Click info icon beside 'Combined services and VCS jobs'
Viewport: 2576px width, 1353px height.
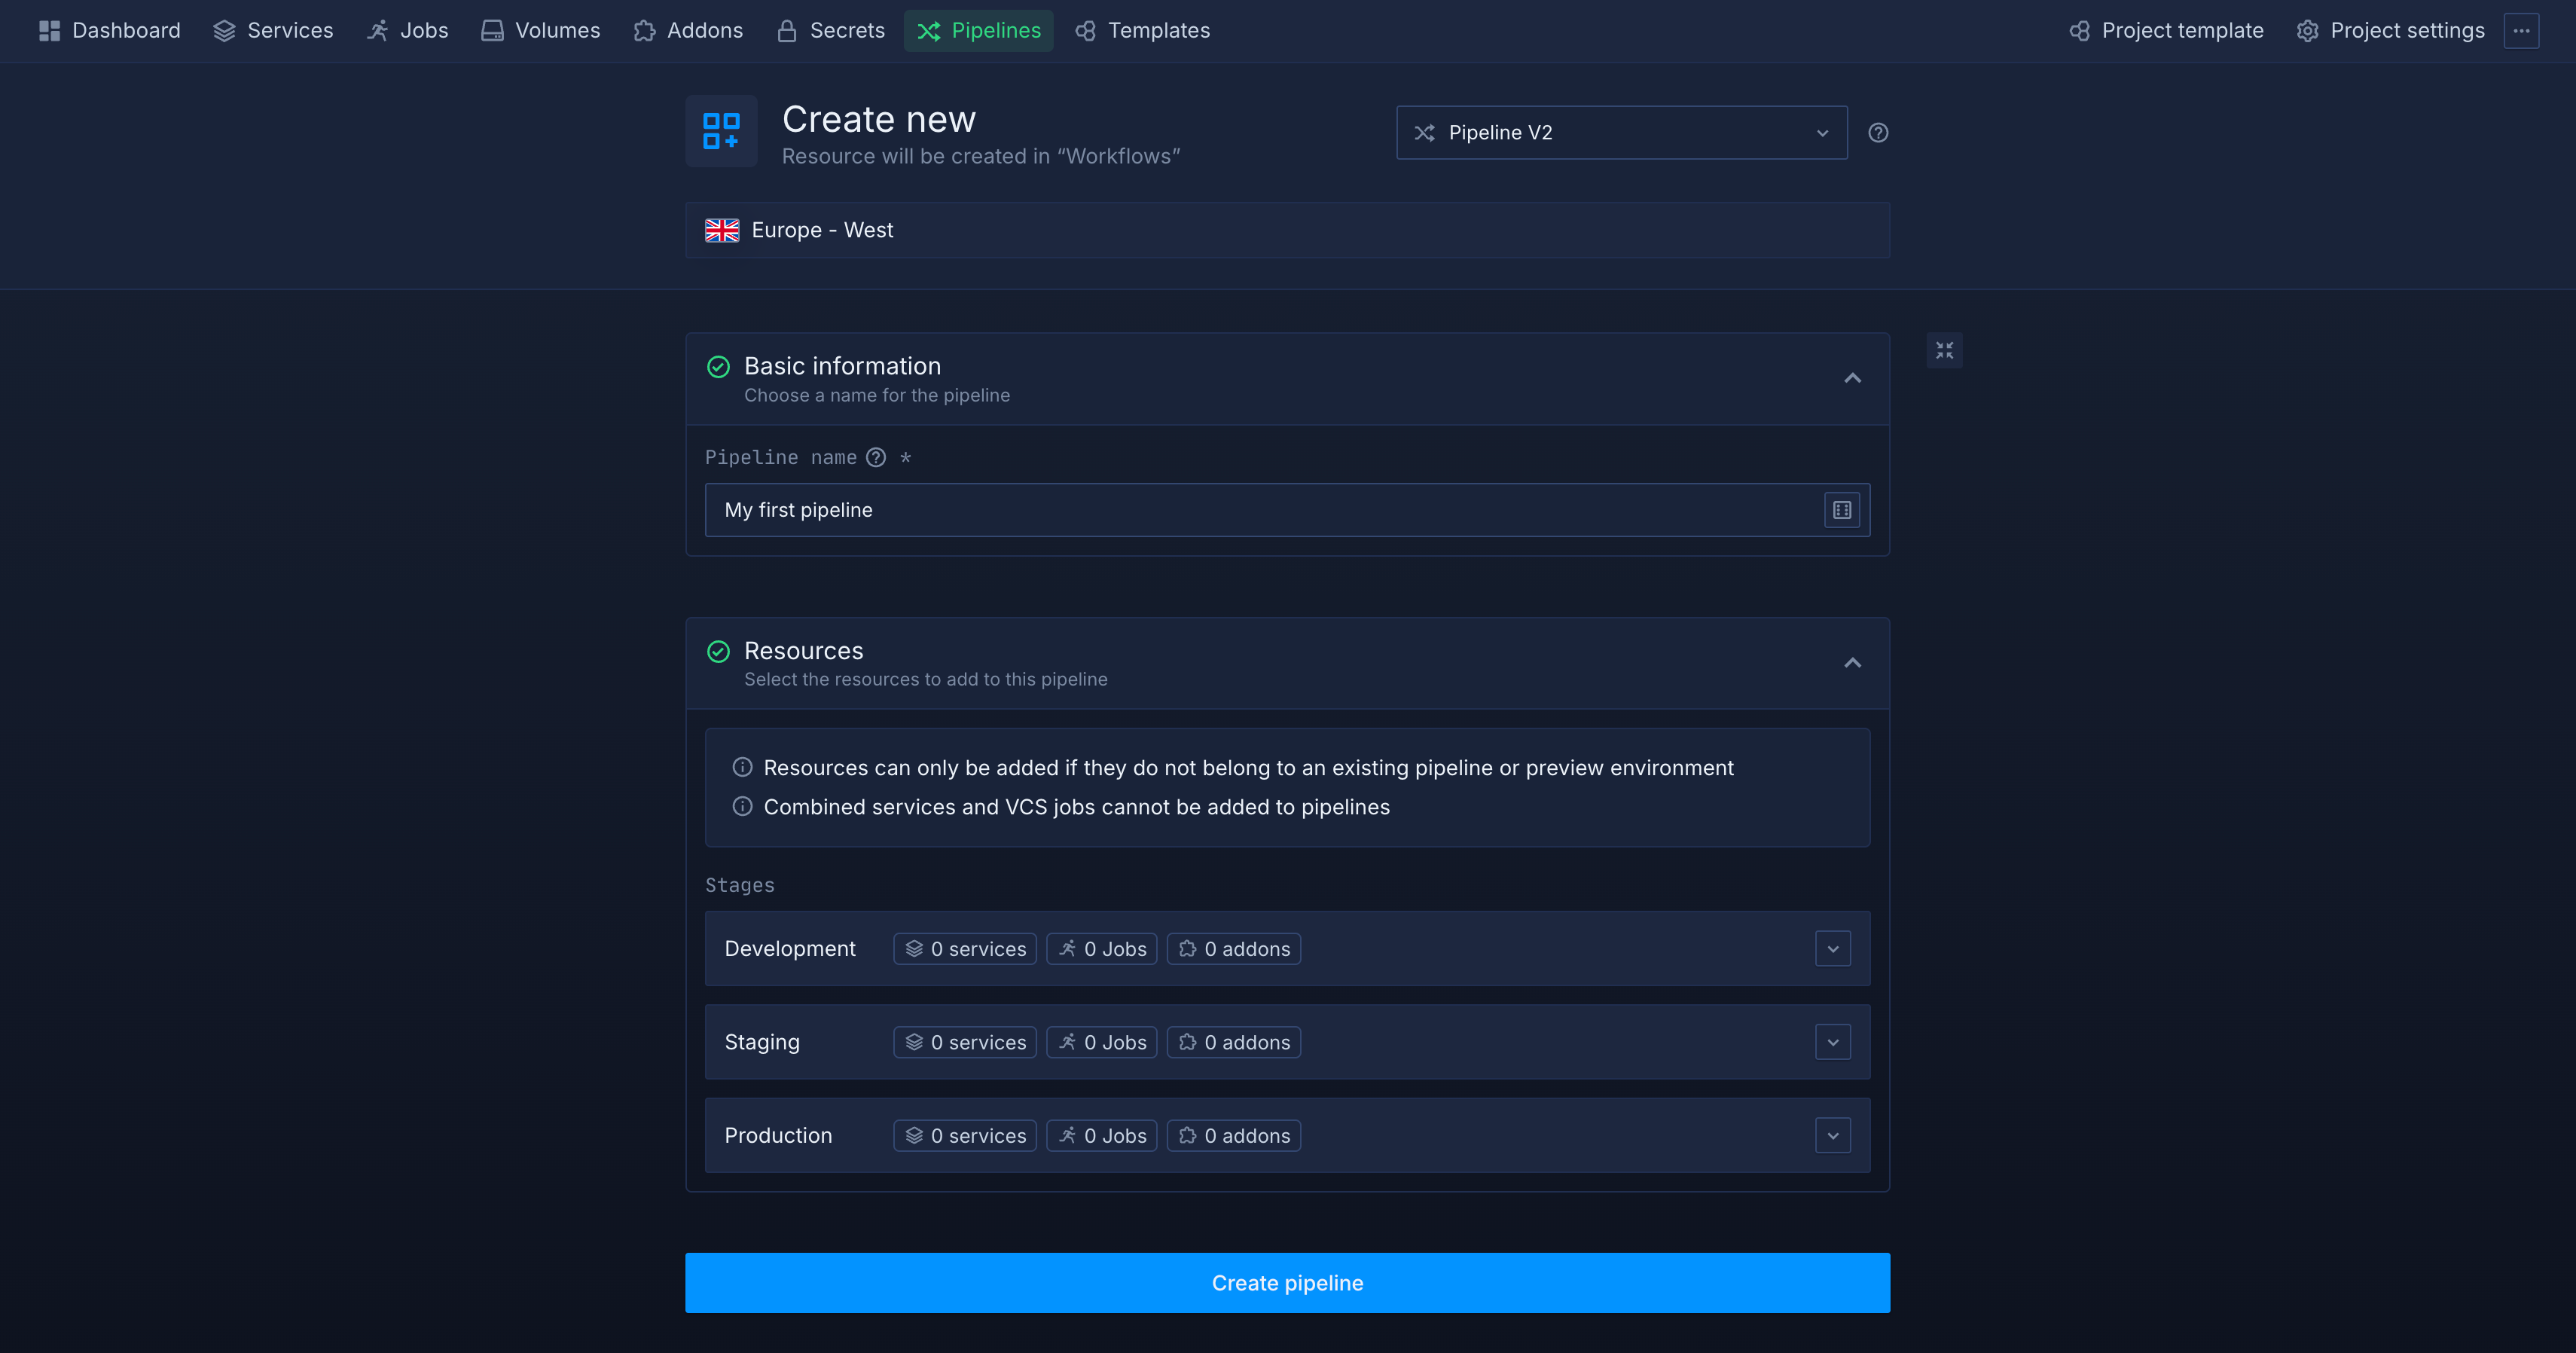point(742,806)
